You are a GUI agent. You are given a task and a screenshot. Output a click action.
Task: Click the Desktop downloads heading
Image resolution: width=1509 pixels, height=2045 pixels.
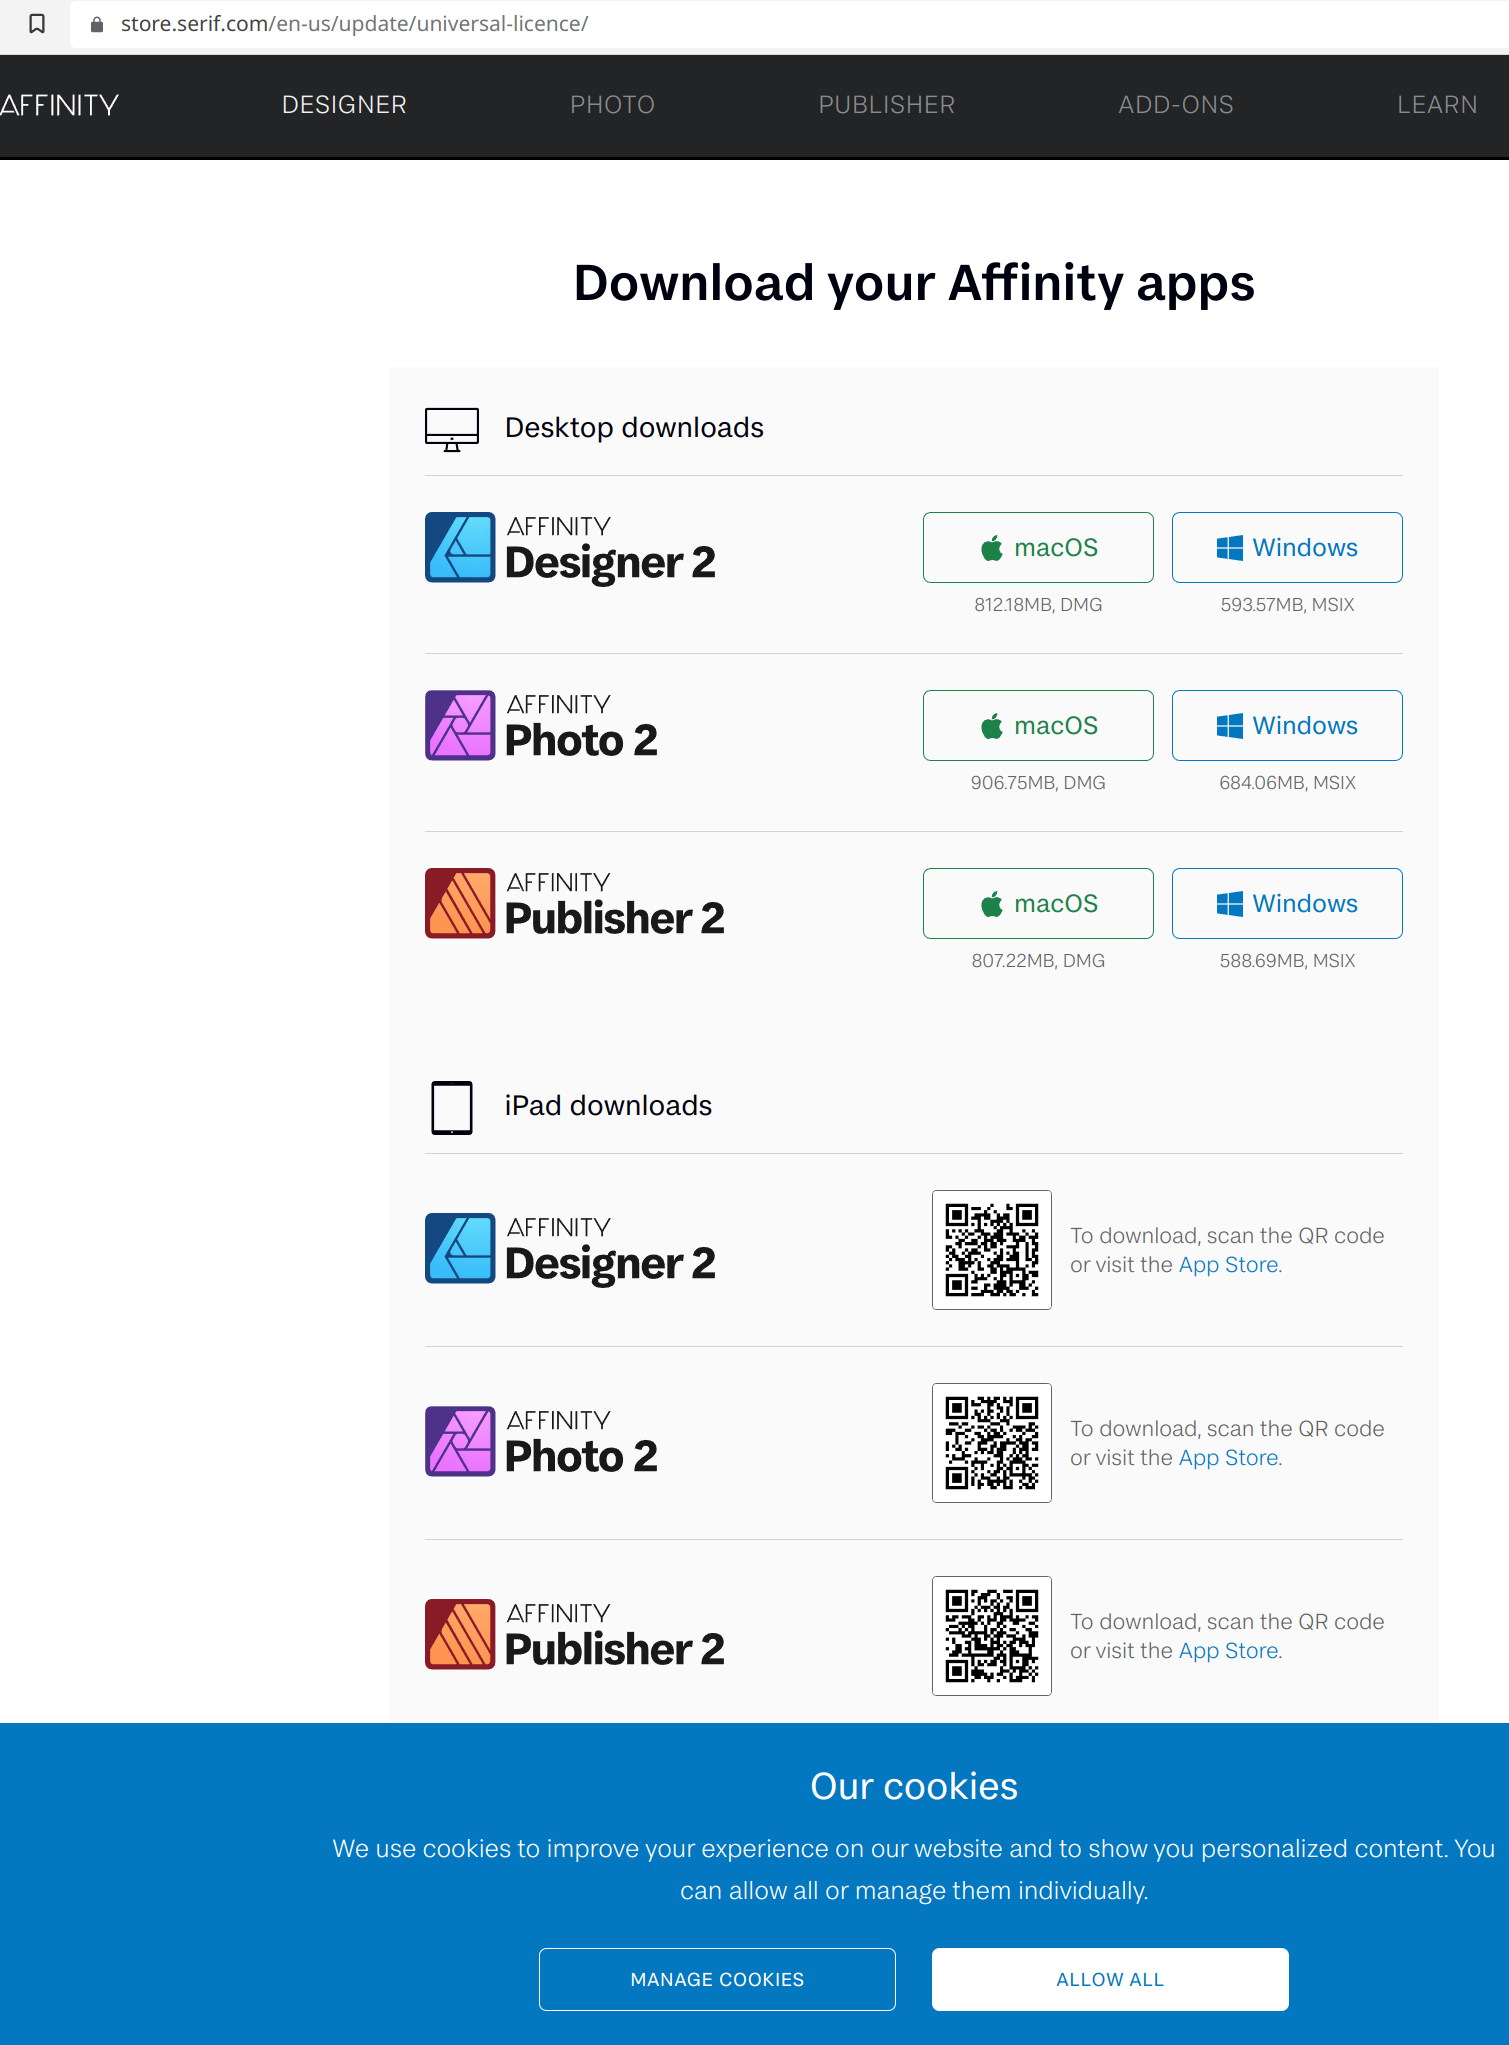(634, 428)
